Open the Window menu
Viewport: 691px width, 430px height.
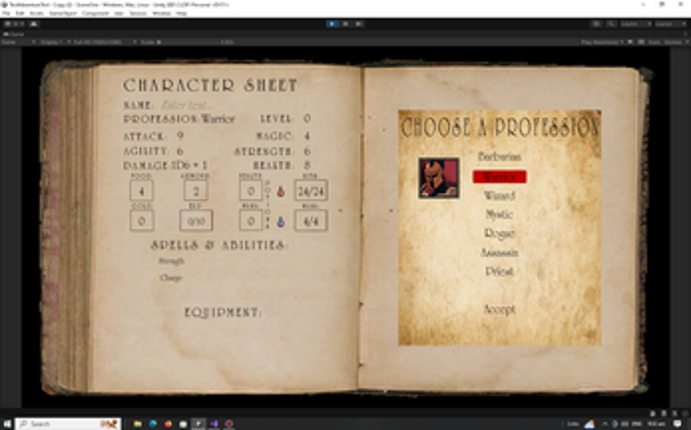point(161,13)
